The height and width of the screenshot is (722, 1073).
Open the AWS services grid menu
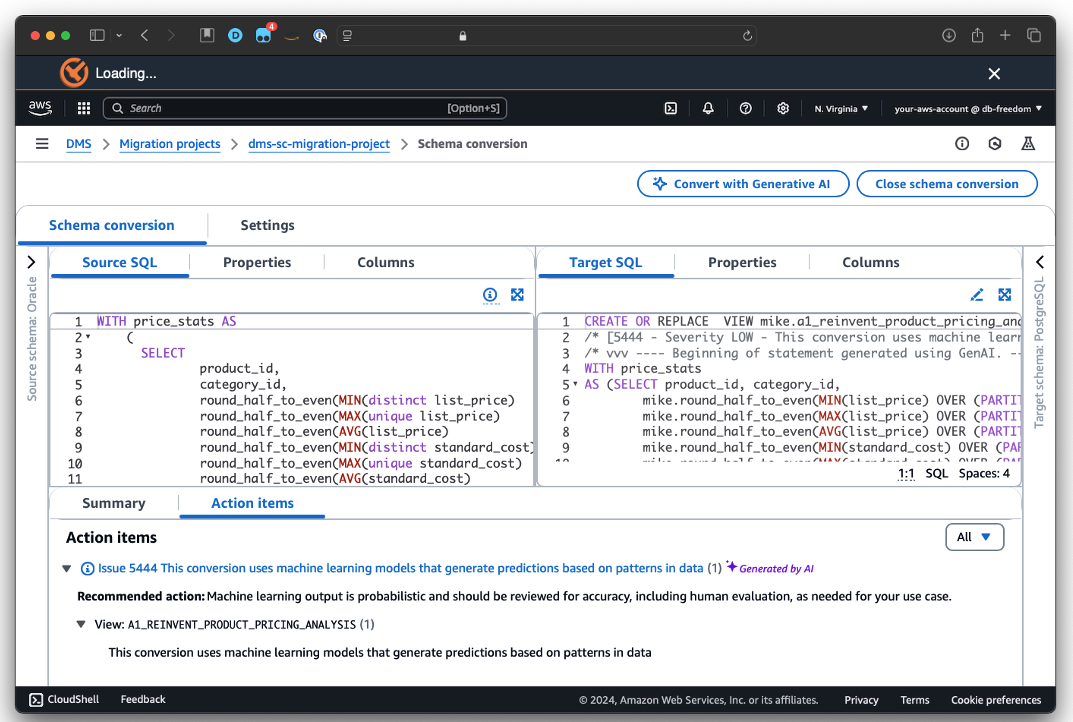[x=84, y=108]
